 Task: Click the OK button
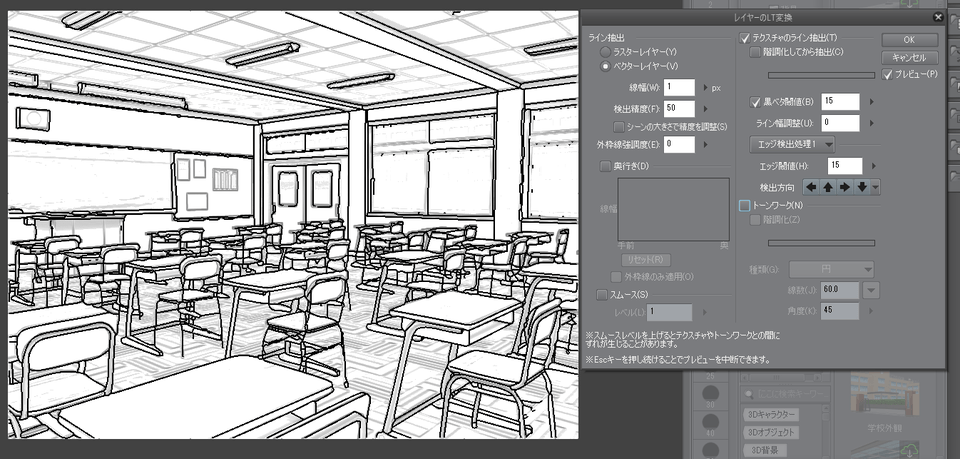pyautogui.click(x=909, y=39)
